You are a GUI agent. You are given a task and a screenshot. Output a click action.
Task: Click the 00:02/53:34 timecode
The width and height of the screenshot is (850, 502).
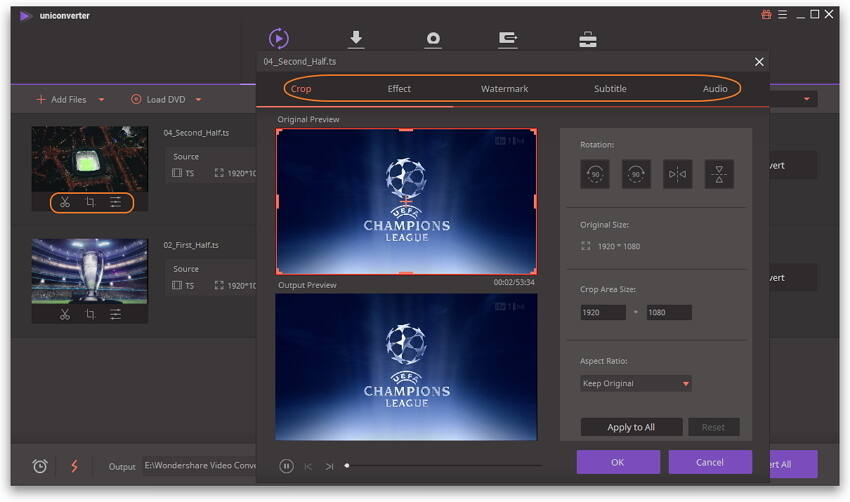point(514,282)
